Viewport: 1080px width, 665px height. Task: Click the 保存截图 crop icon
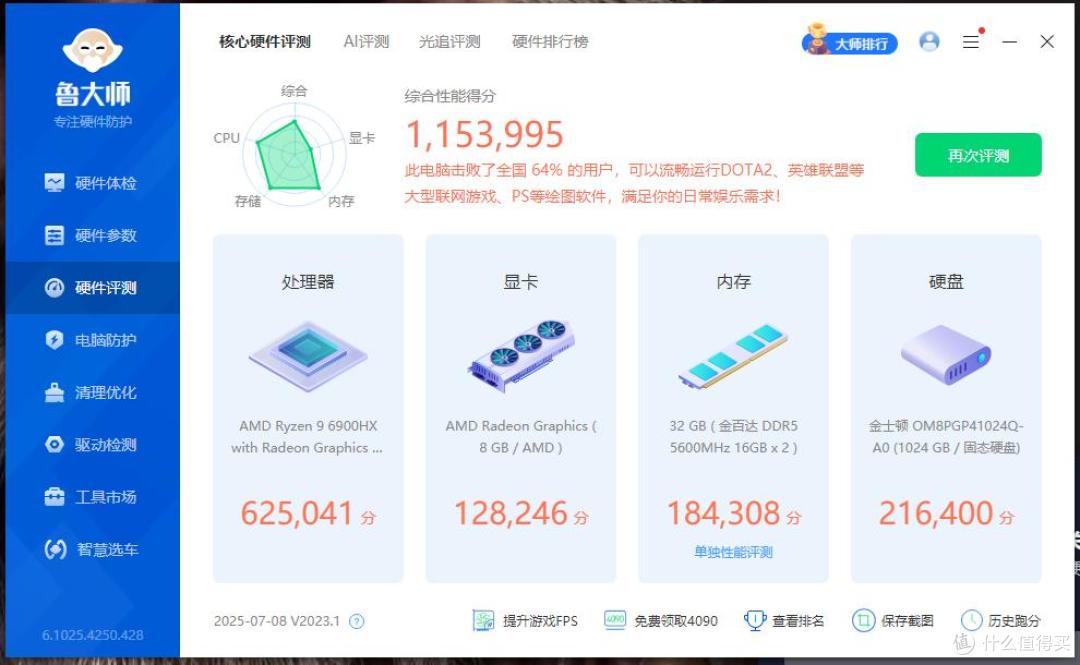863,620
